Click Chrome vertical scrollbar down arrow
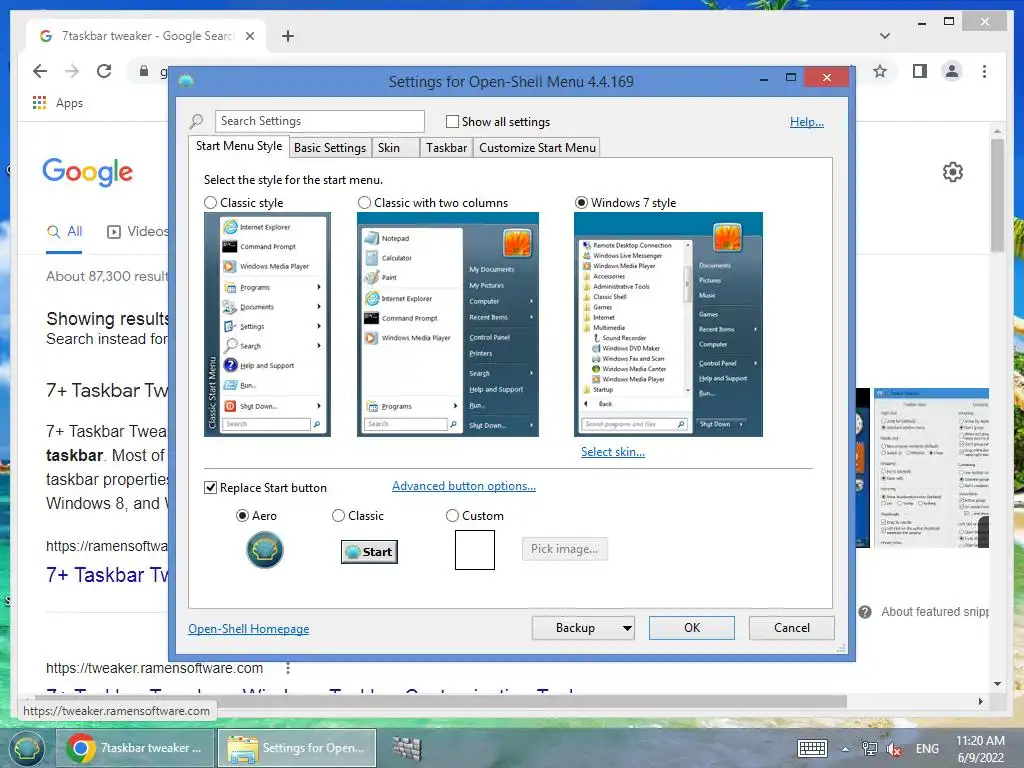Viewport: 1024px width, 768px height. click(997, 684)
